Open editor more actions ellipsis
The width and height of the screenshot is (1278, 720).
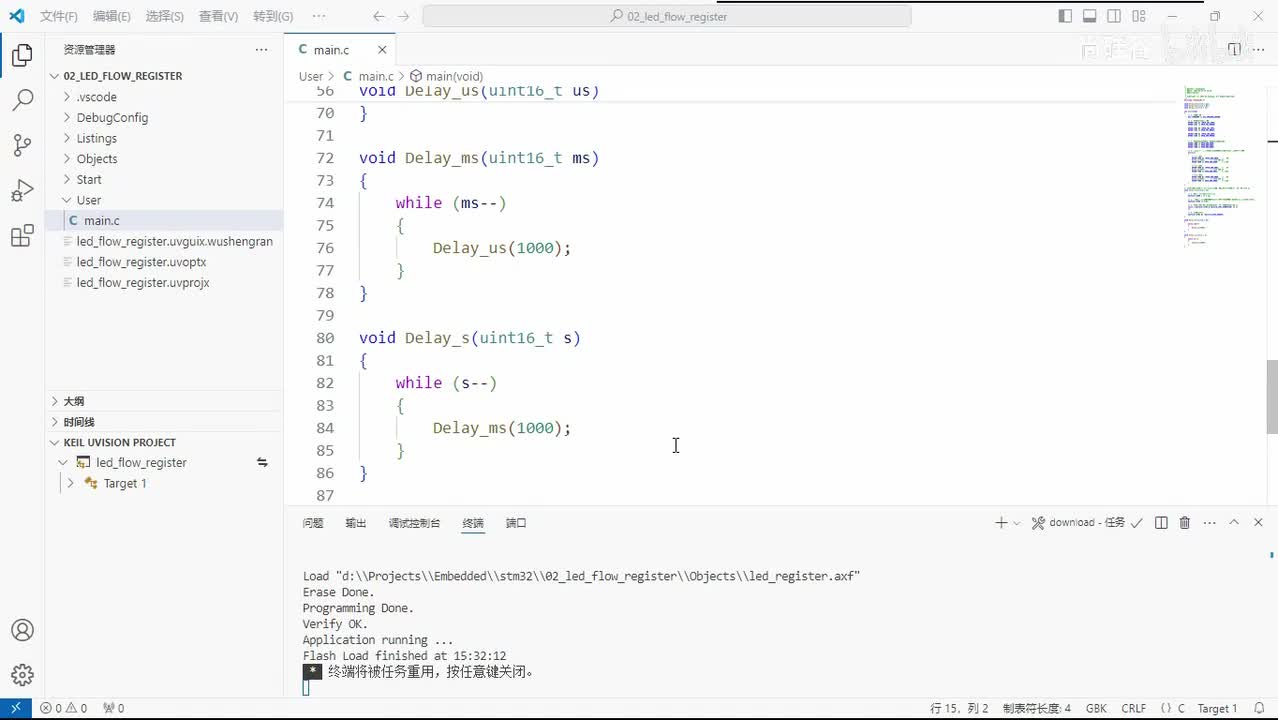(x=1259, y=49)
